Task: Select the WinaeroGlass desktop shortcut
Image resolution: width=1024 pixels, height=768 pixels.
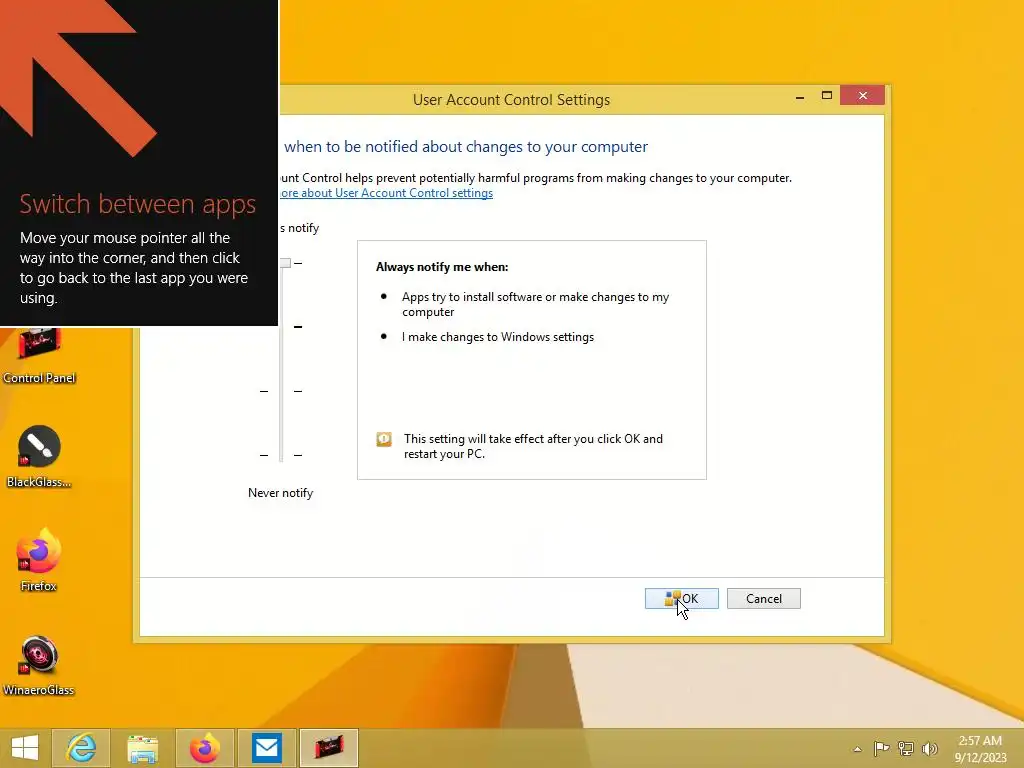Action: coord(39,664)
